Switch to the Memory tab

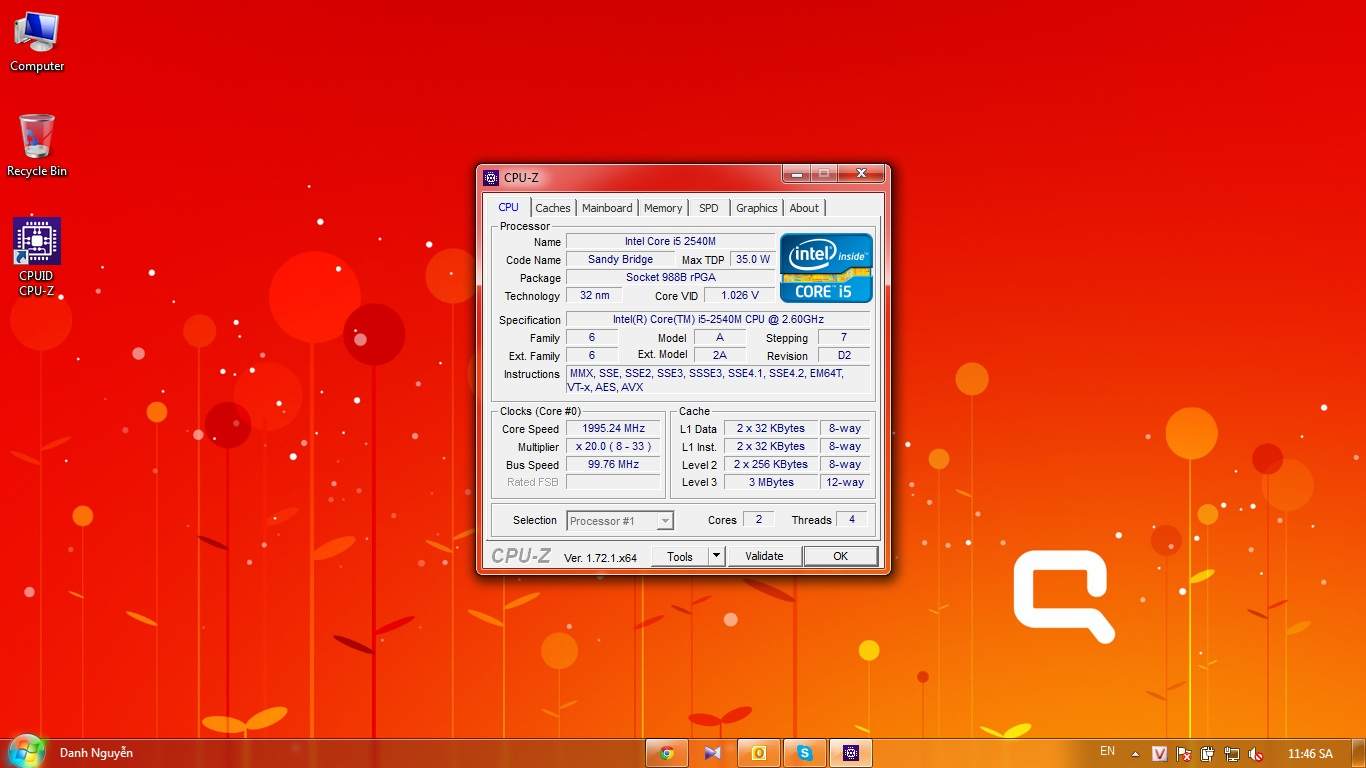click(x=663, y=208)
